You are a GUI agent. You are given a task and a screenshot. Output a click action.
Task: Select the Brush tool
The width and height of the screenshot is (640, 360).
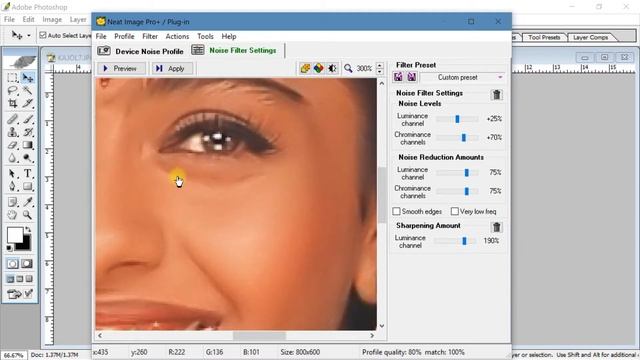click(28, 119)
